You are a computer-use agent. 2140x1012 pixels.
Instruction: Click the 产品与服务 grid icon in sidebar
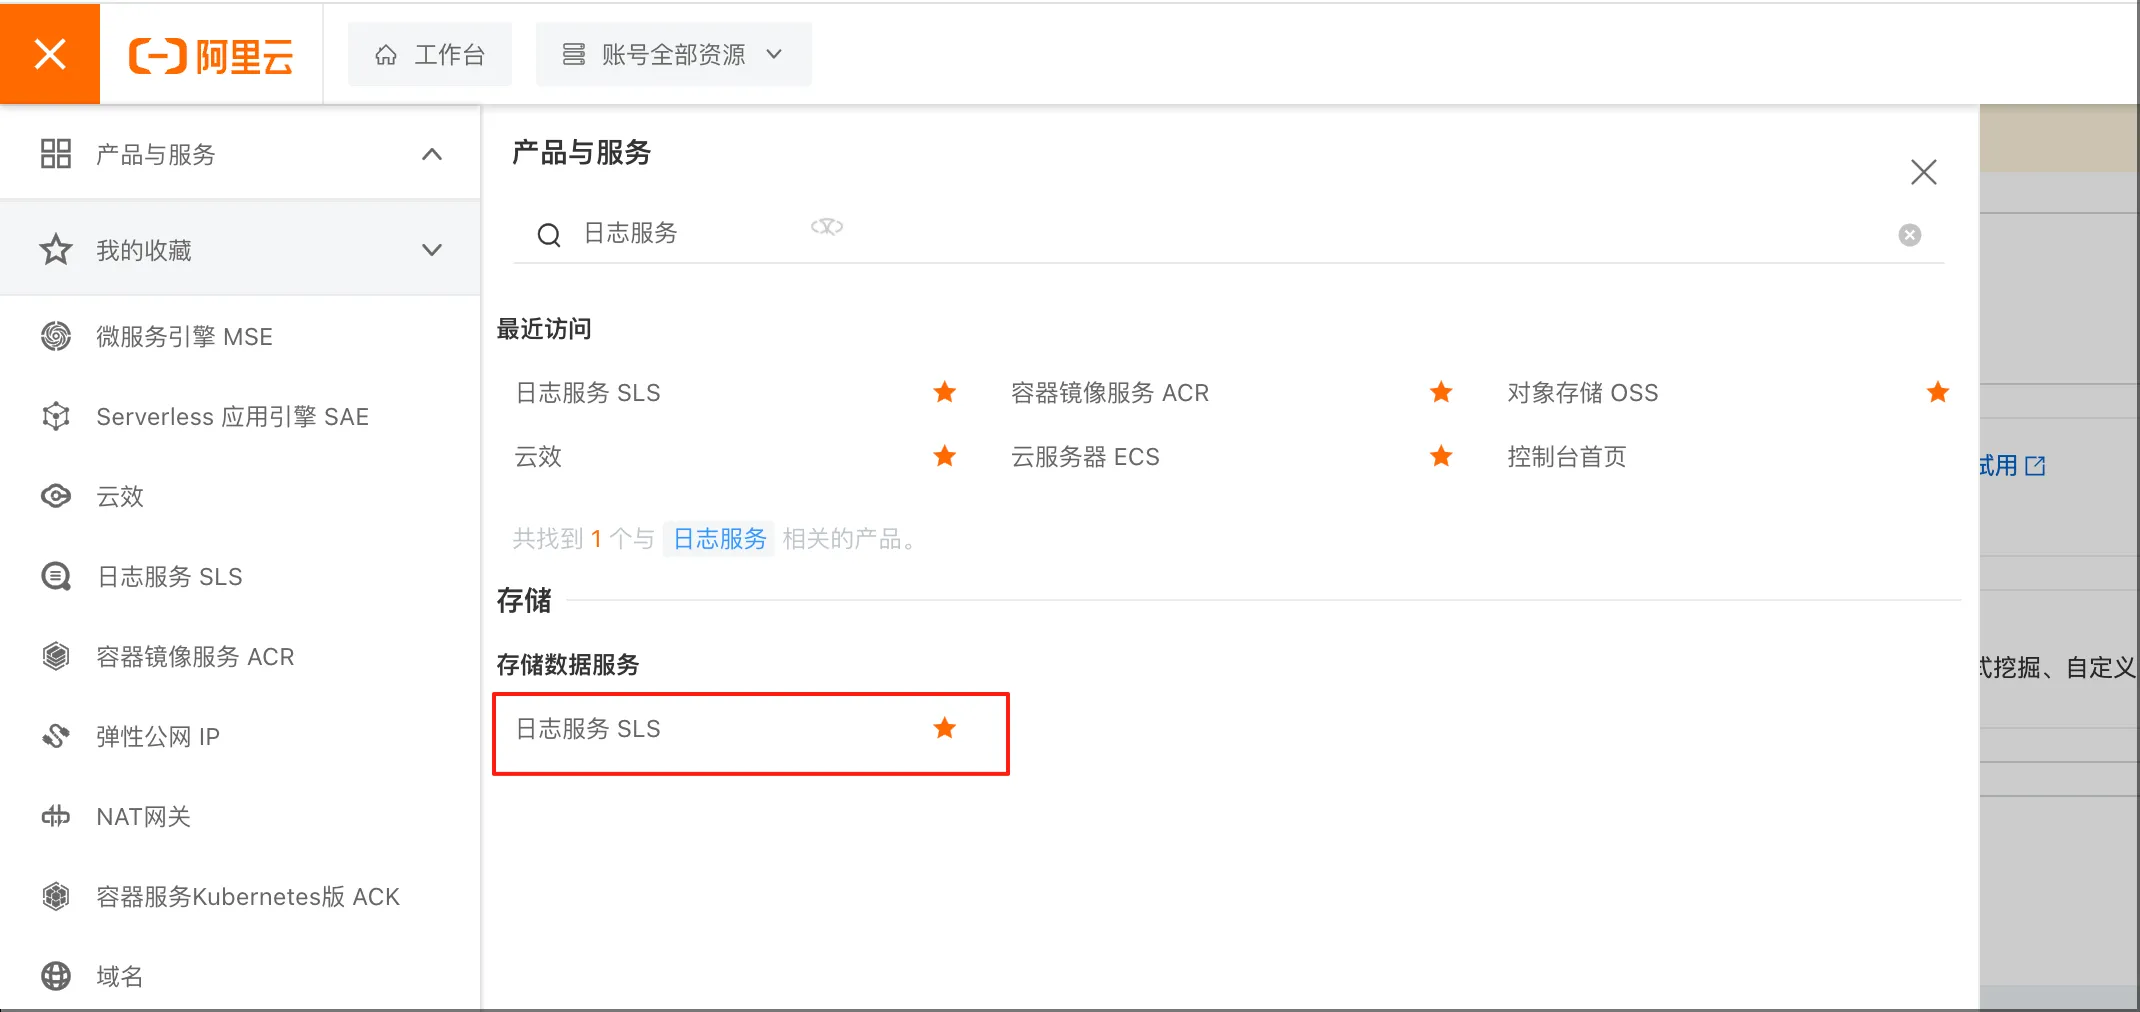pos(56,154)
